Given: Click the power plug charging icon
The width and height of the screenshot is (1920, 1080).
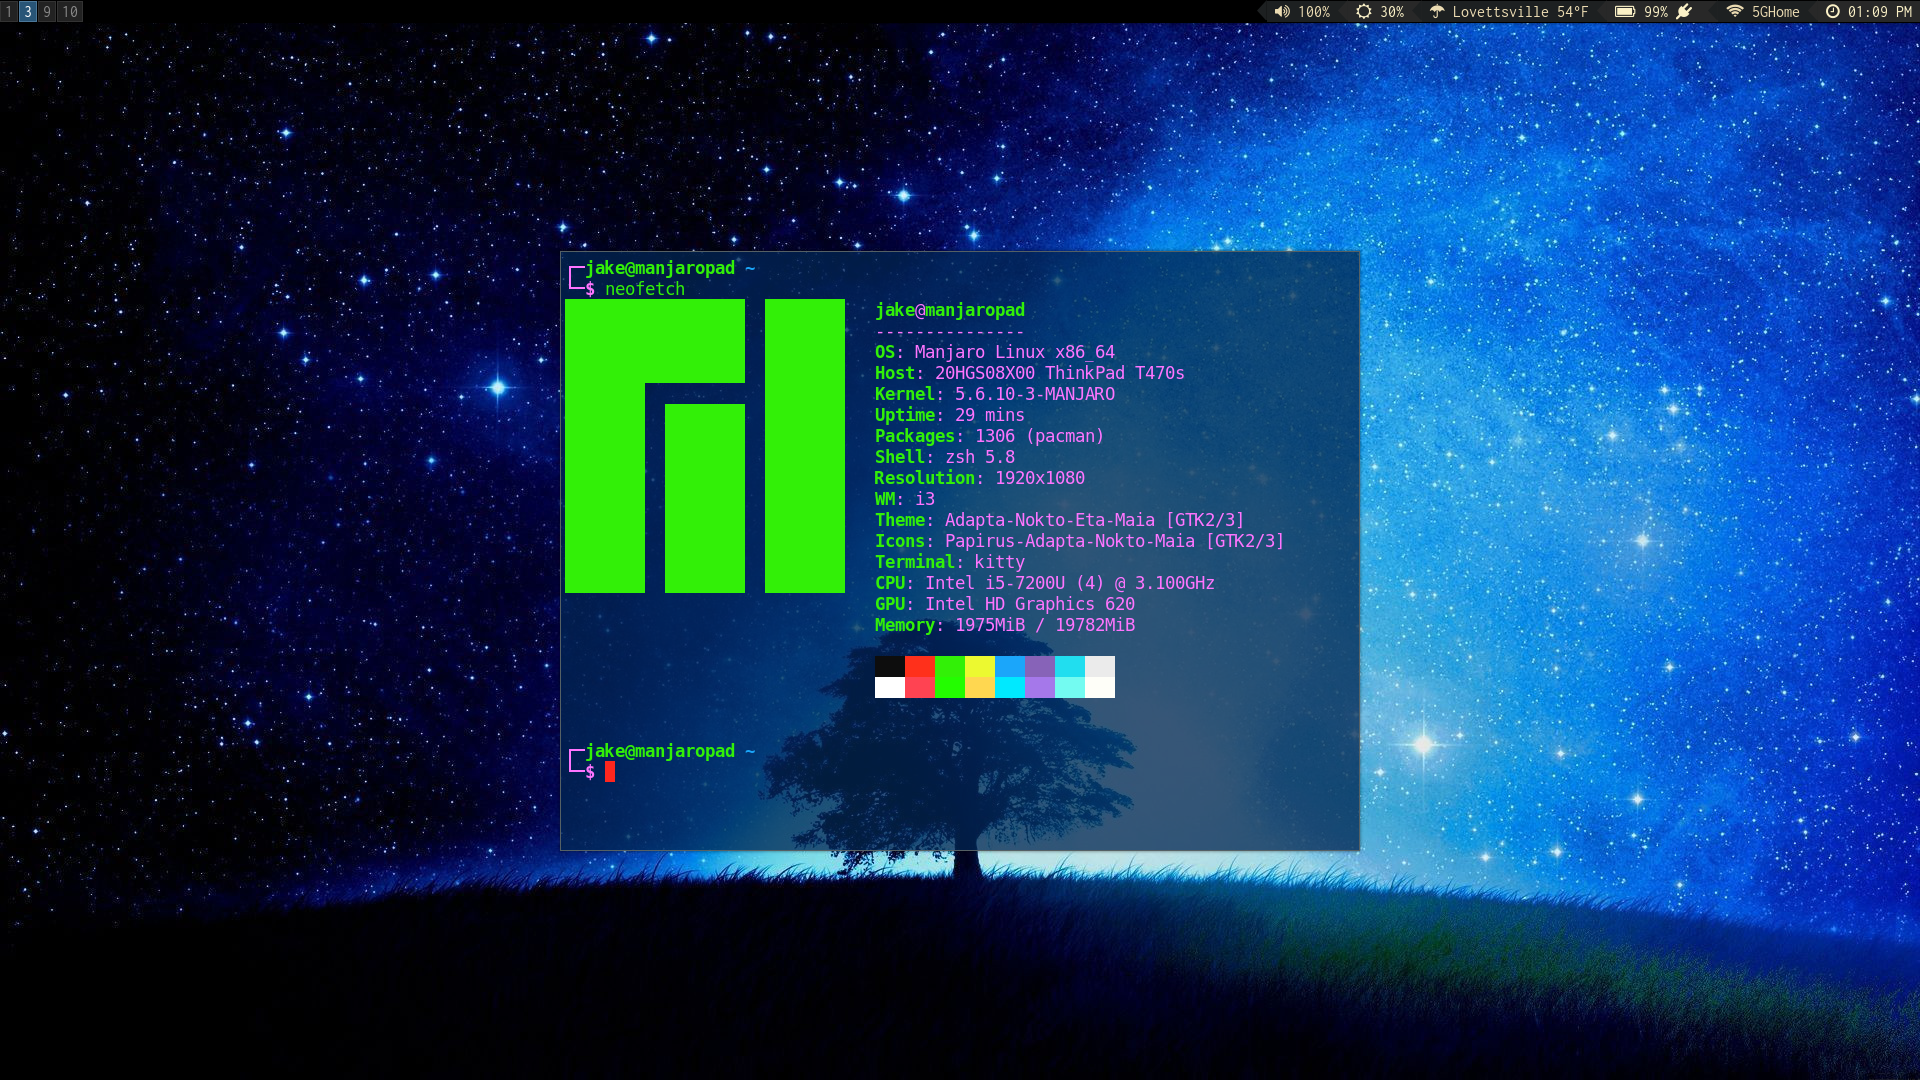Looking at the screenshot, I should [1685, 12].
